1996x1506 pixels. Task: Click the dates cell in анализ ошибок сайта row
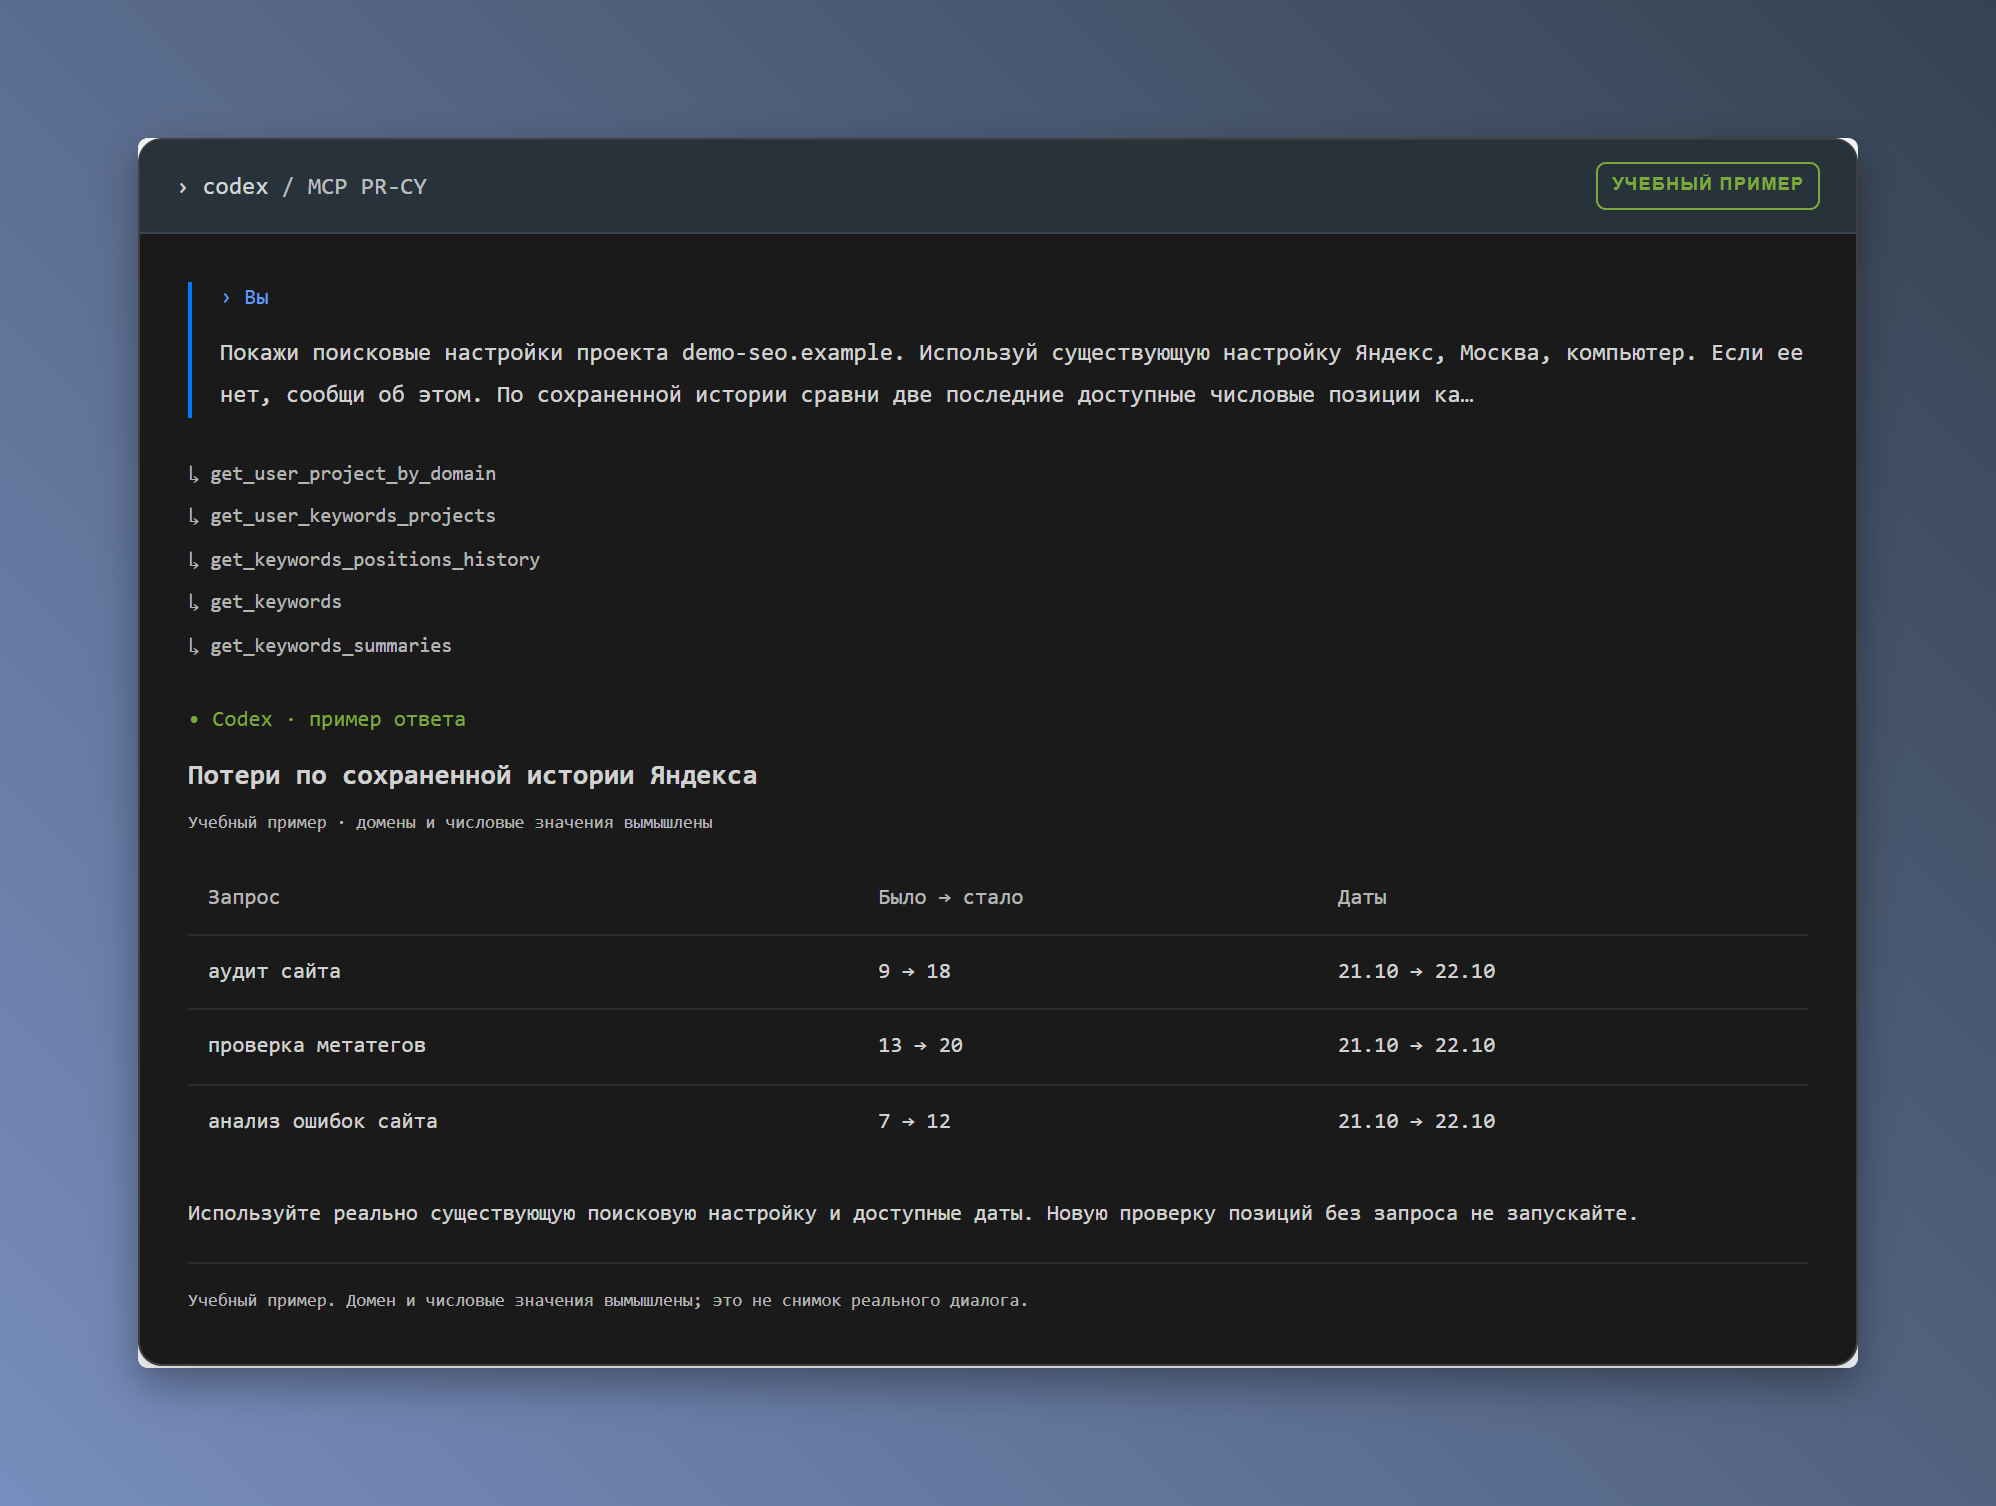[x=1417, y=1122]
